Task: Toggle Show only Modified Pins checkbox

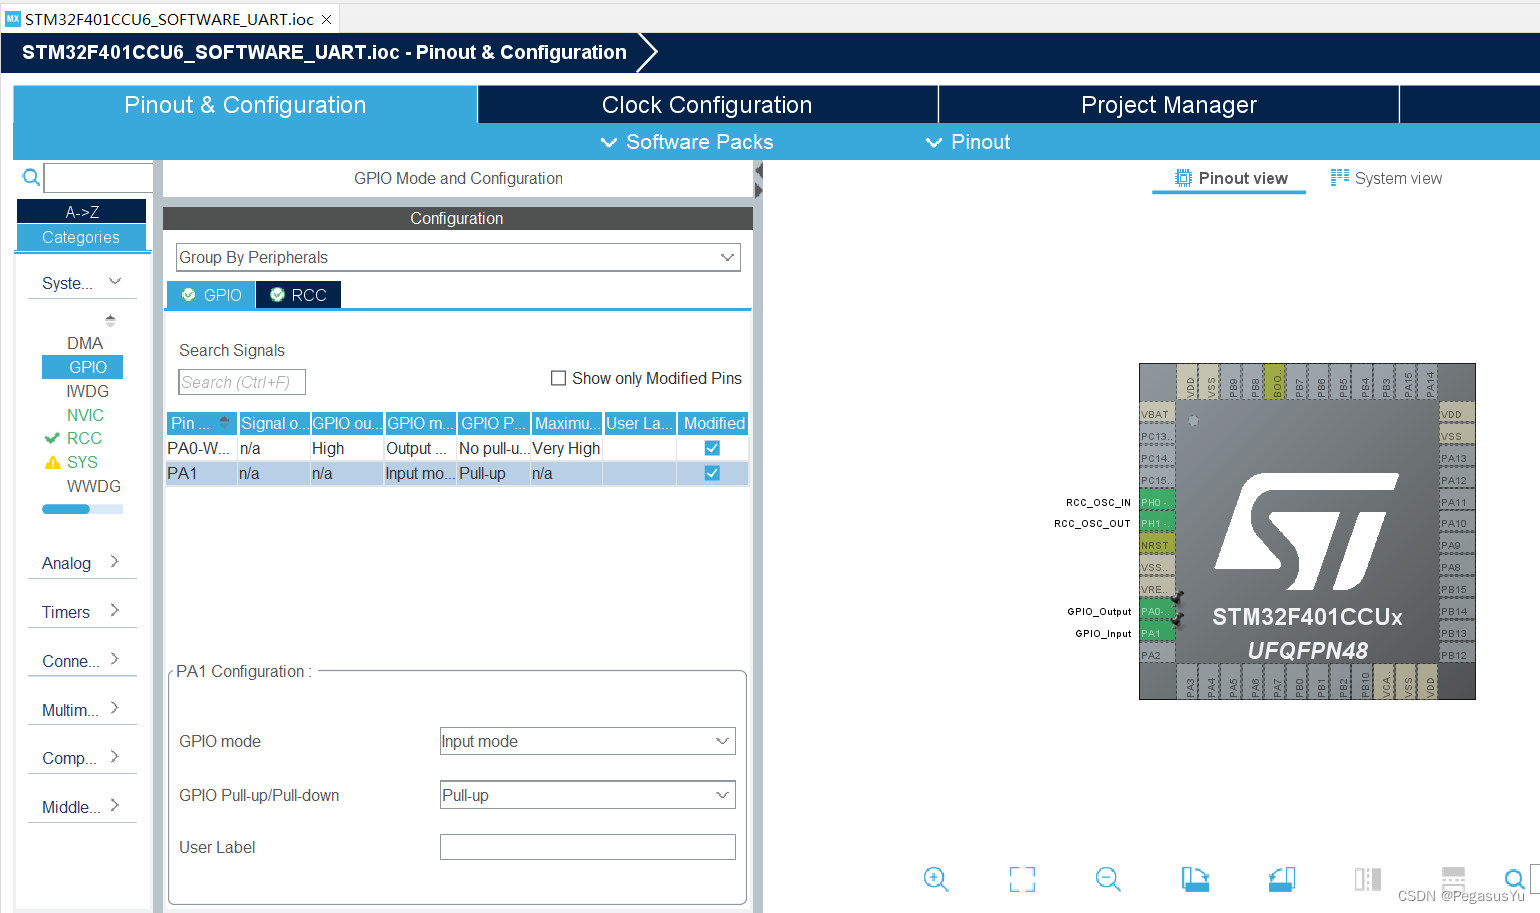Action: [x=559, y=378]
